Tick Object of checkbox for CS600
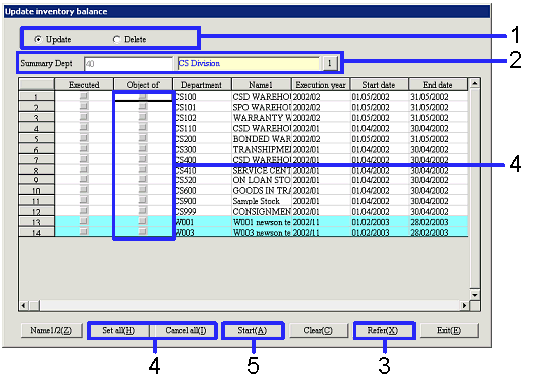 [143, 189]
